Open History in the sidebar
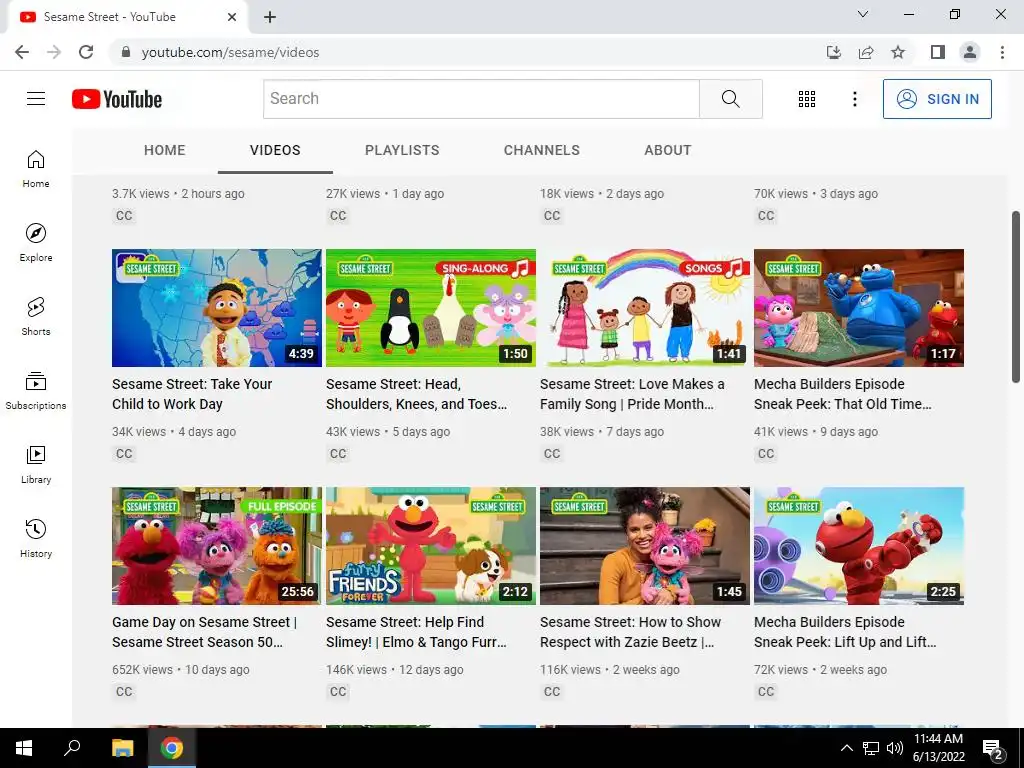Viewport: 1024px width, 768px height. point(36,538)
